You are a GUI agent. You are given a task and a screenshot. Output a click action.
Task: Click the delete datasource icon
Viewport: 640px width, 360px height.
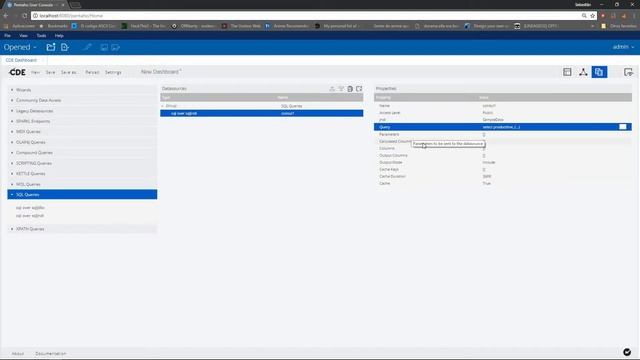click(359, 89)
